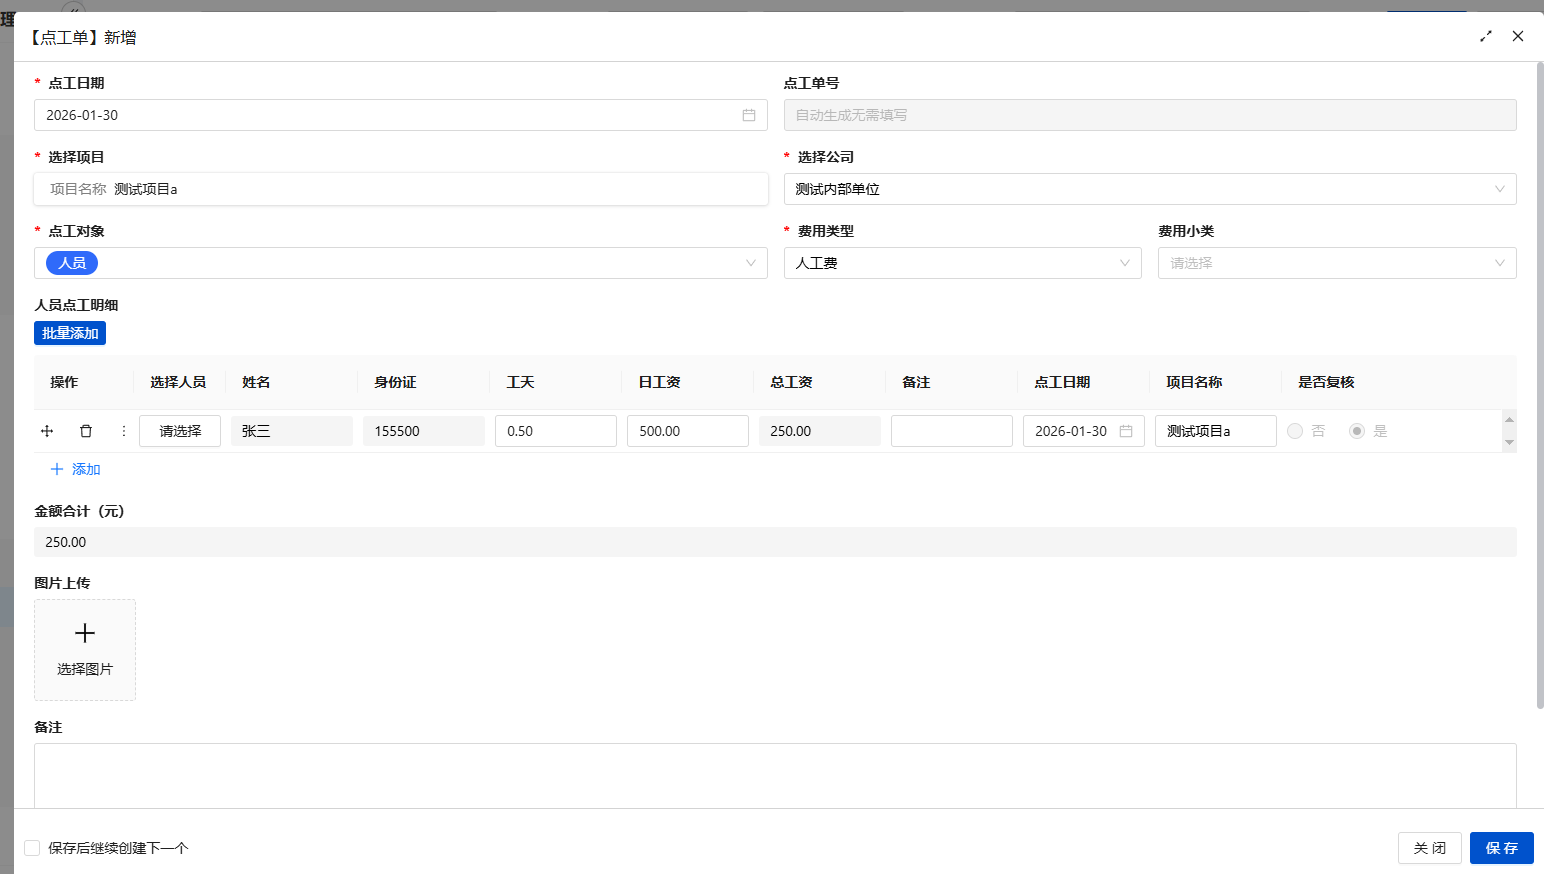The height and width of the screenshot is (874, 1544).
Task: Open the 选择公司 dropdown
Action: 1499,189
